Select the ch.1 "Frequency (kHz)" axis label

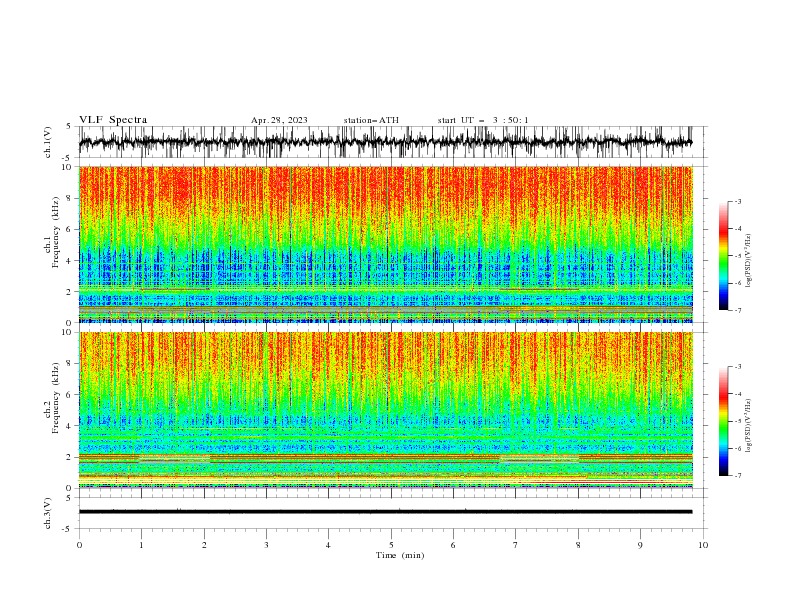coord(56,233)
